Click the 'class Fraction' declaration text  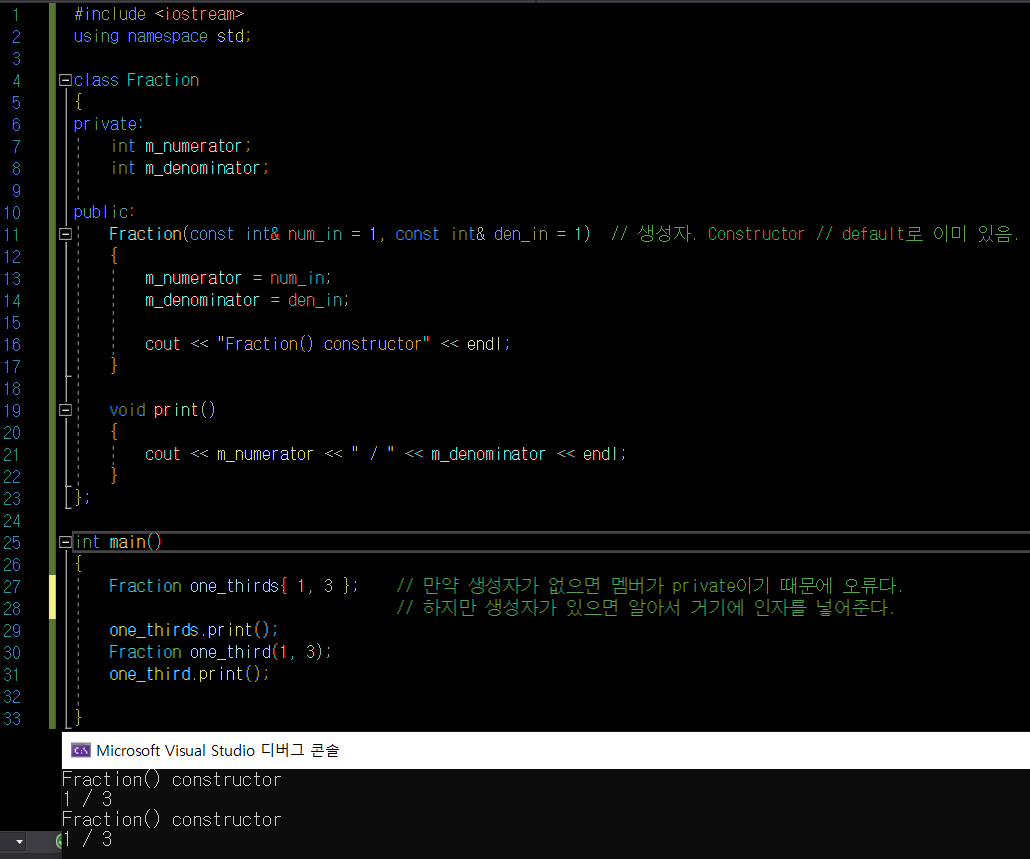[136, 80]
